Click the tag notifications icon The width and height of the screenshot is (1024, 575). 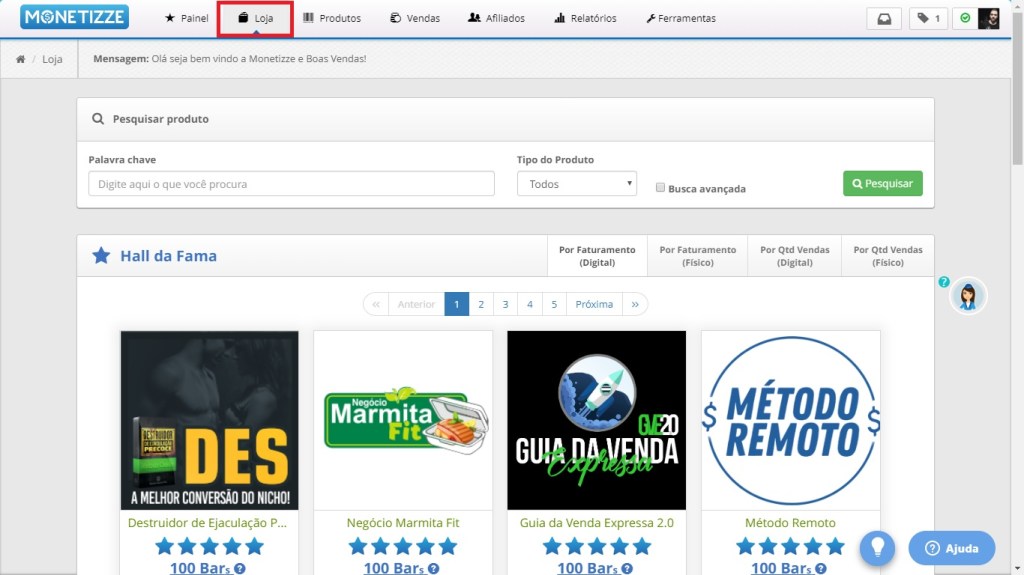click(928, 18)
